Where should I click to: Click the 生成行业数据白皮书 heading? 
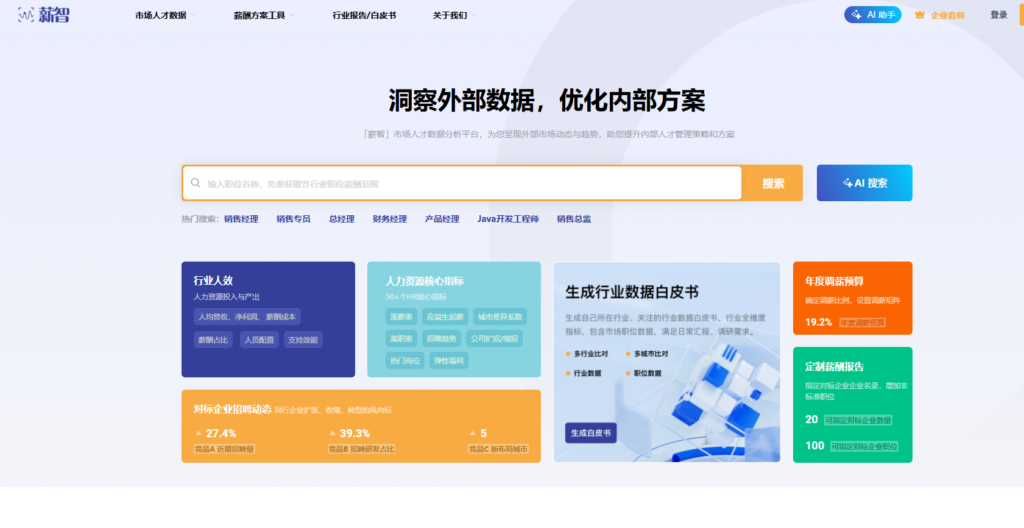click(x=632, y=292)
